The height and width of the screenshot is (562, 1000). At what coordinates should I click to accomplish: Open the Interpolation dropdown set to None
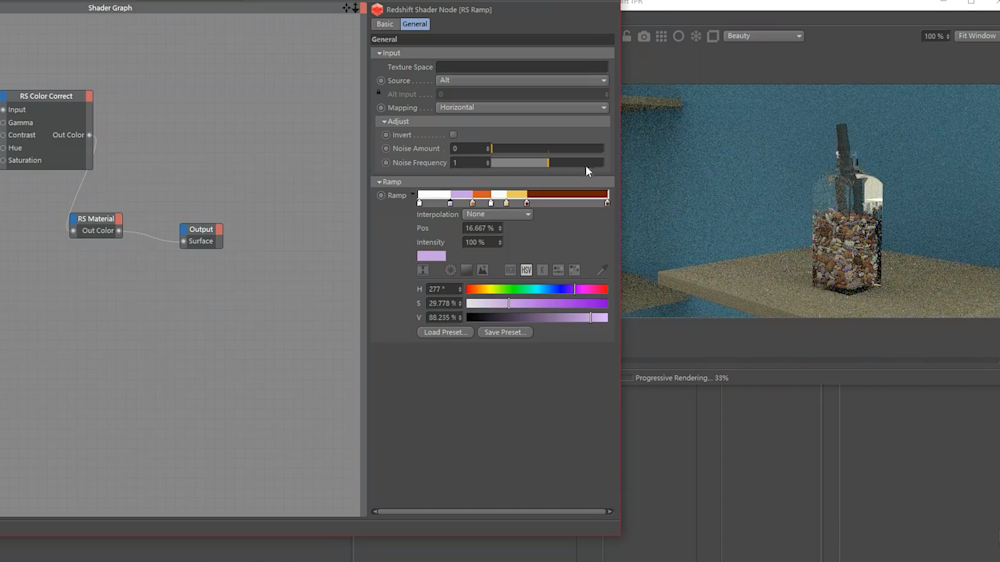point(497,214)
